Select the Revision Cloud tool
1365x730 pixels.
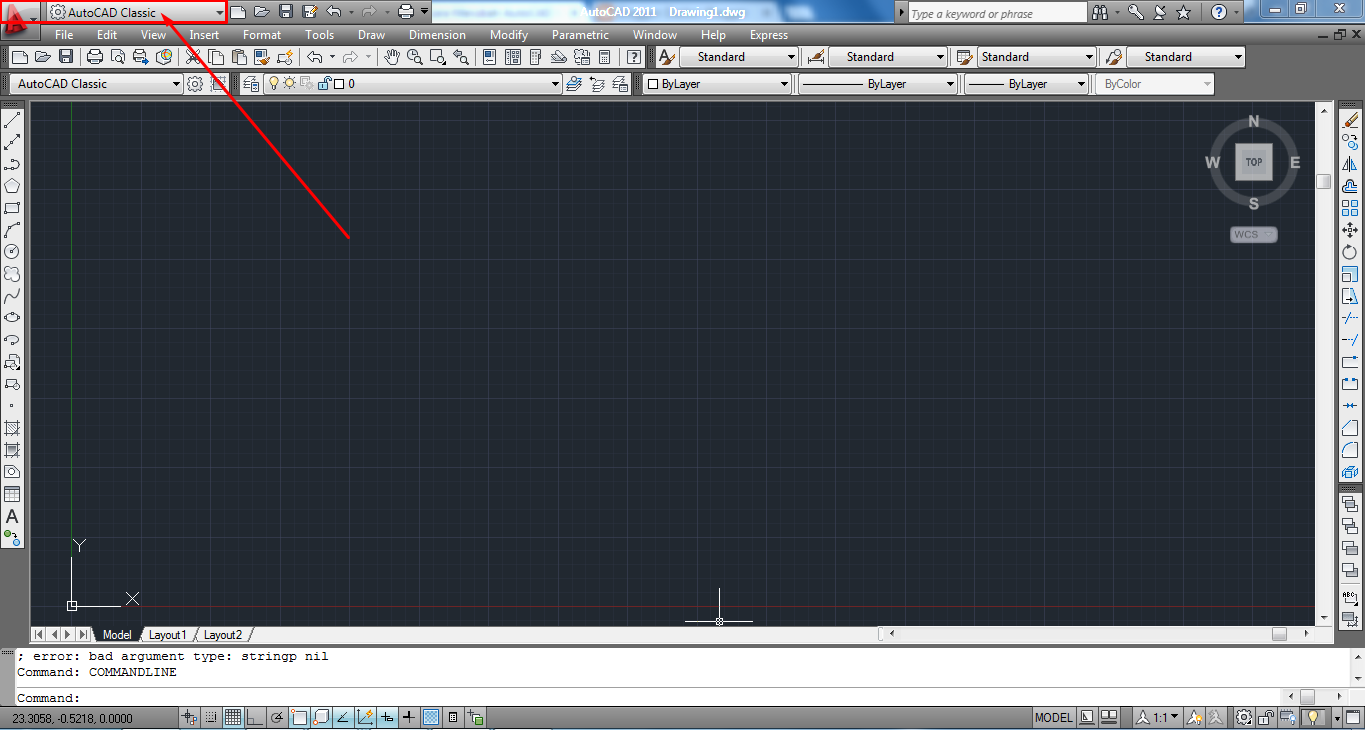tap(12, 274)
